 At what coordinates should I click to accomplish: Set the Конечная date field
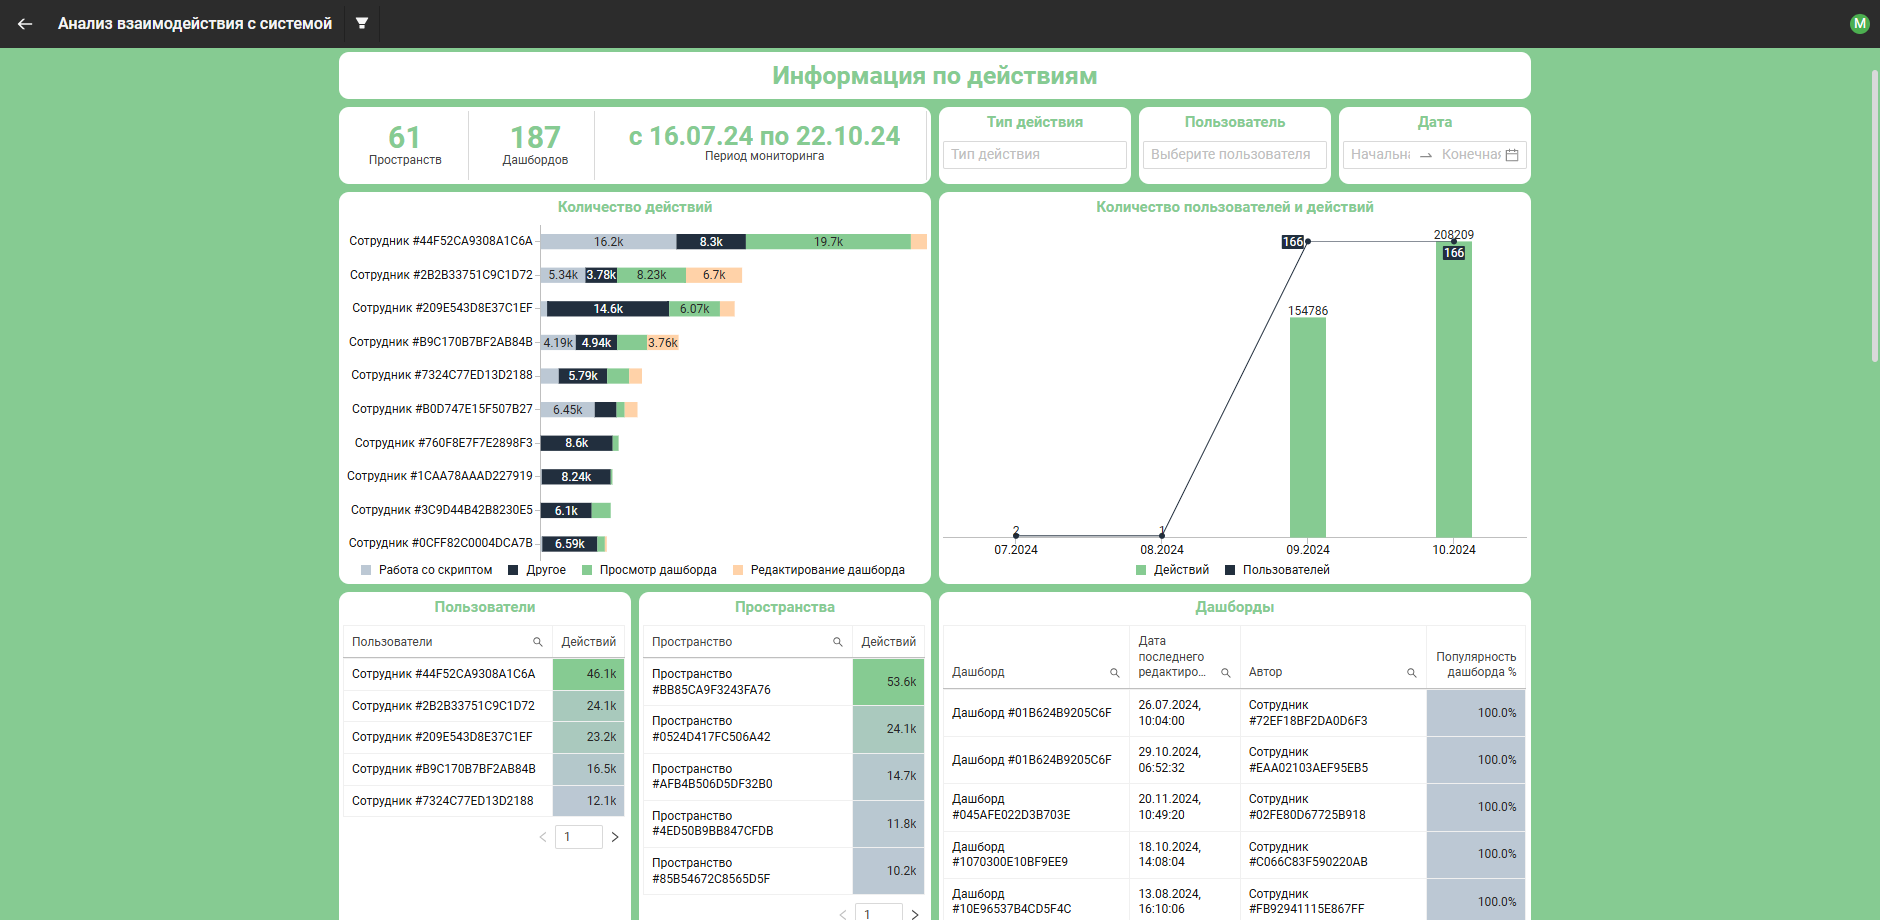point(1471,155)
